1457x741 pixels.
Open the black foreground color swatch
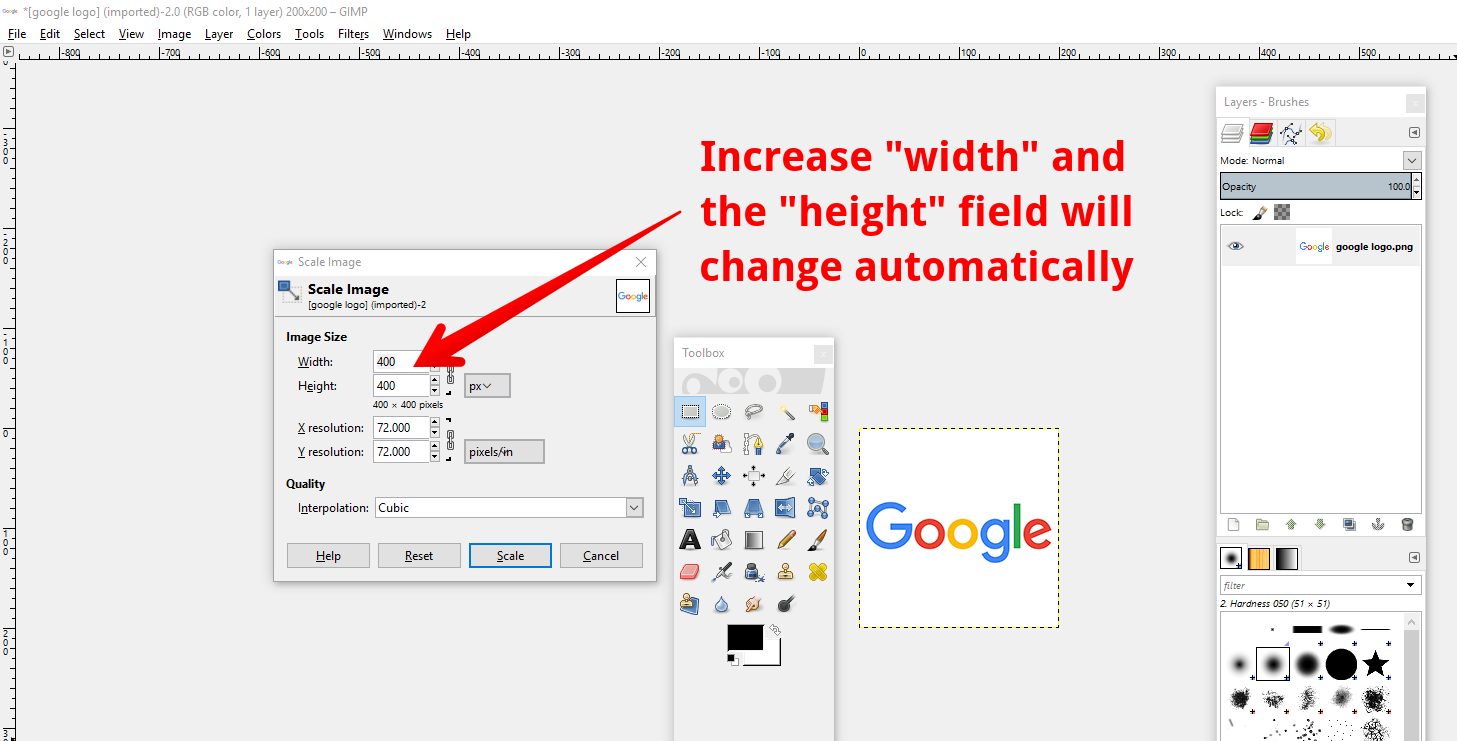click(x=744, y=637)
